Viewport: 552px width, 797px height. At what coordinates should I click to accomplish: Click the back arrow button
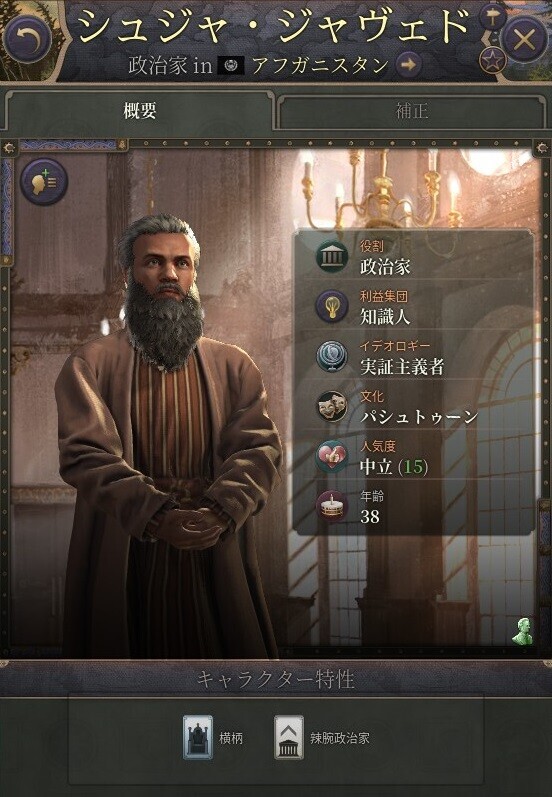point(27,40)
